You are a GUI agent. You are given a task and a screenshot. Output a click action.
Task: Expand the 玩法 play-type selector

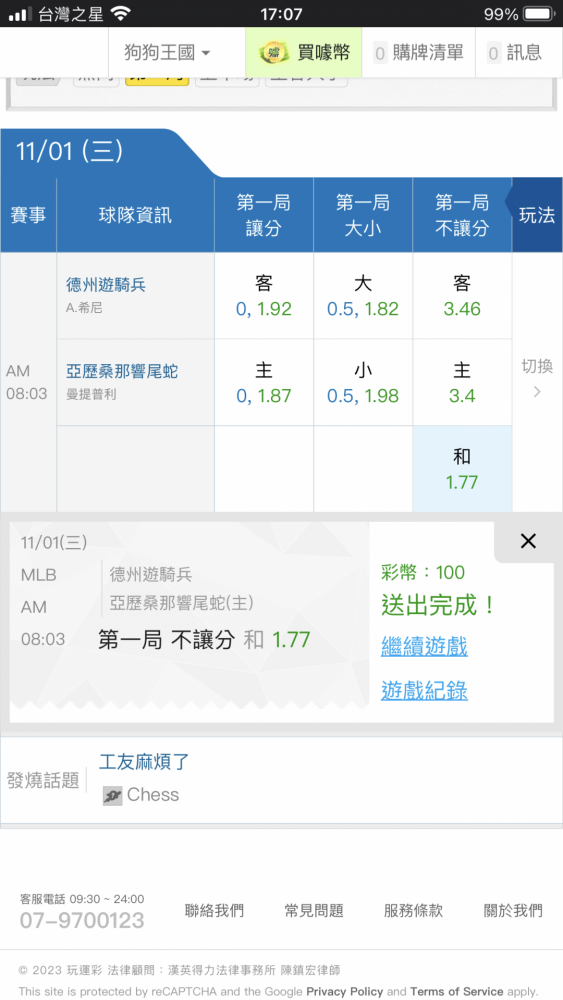tap(537, 215)
